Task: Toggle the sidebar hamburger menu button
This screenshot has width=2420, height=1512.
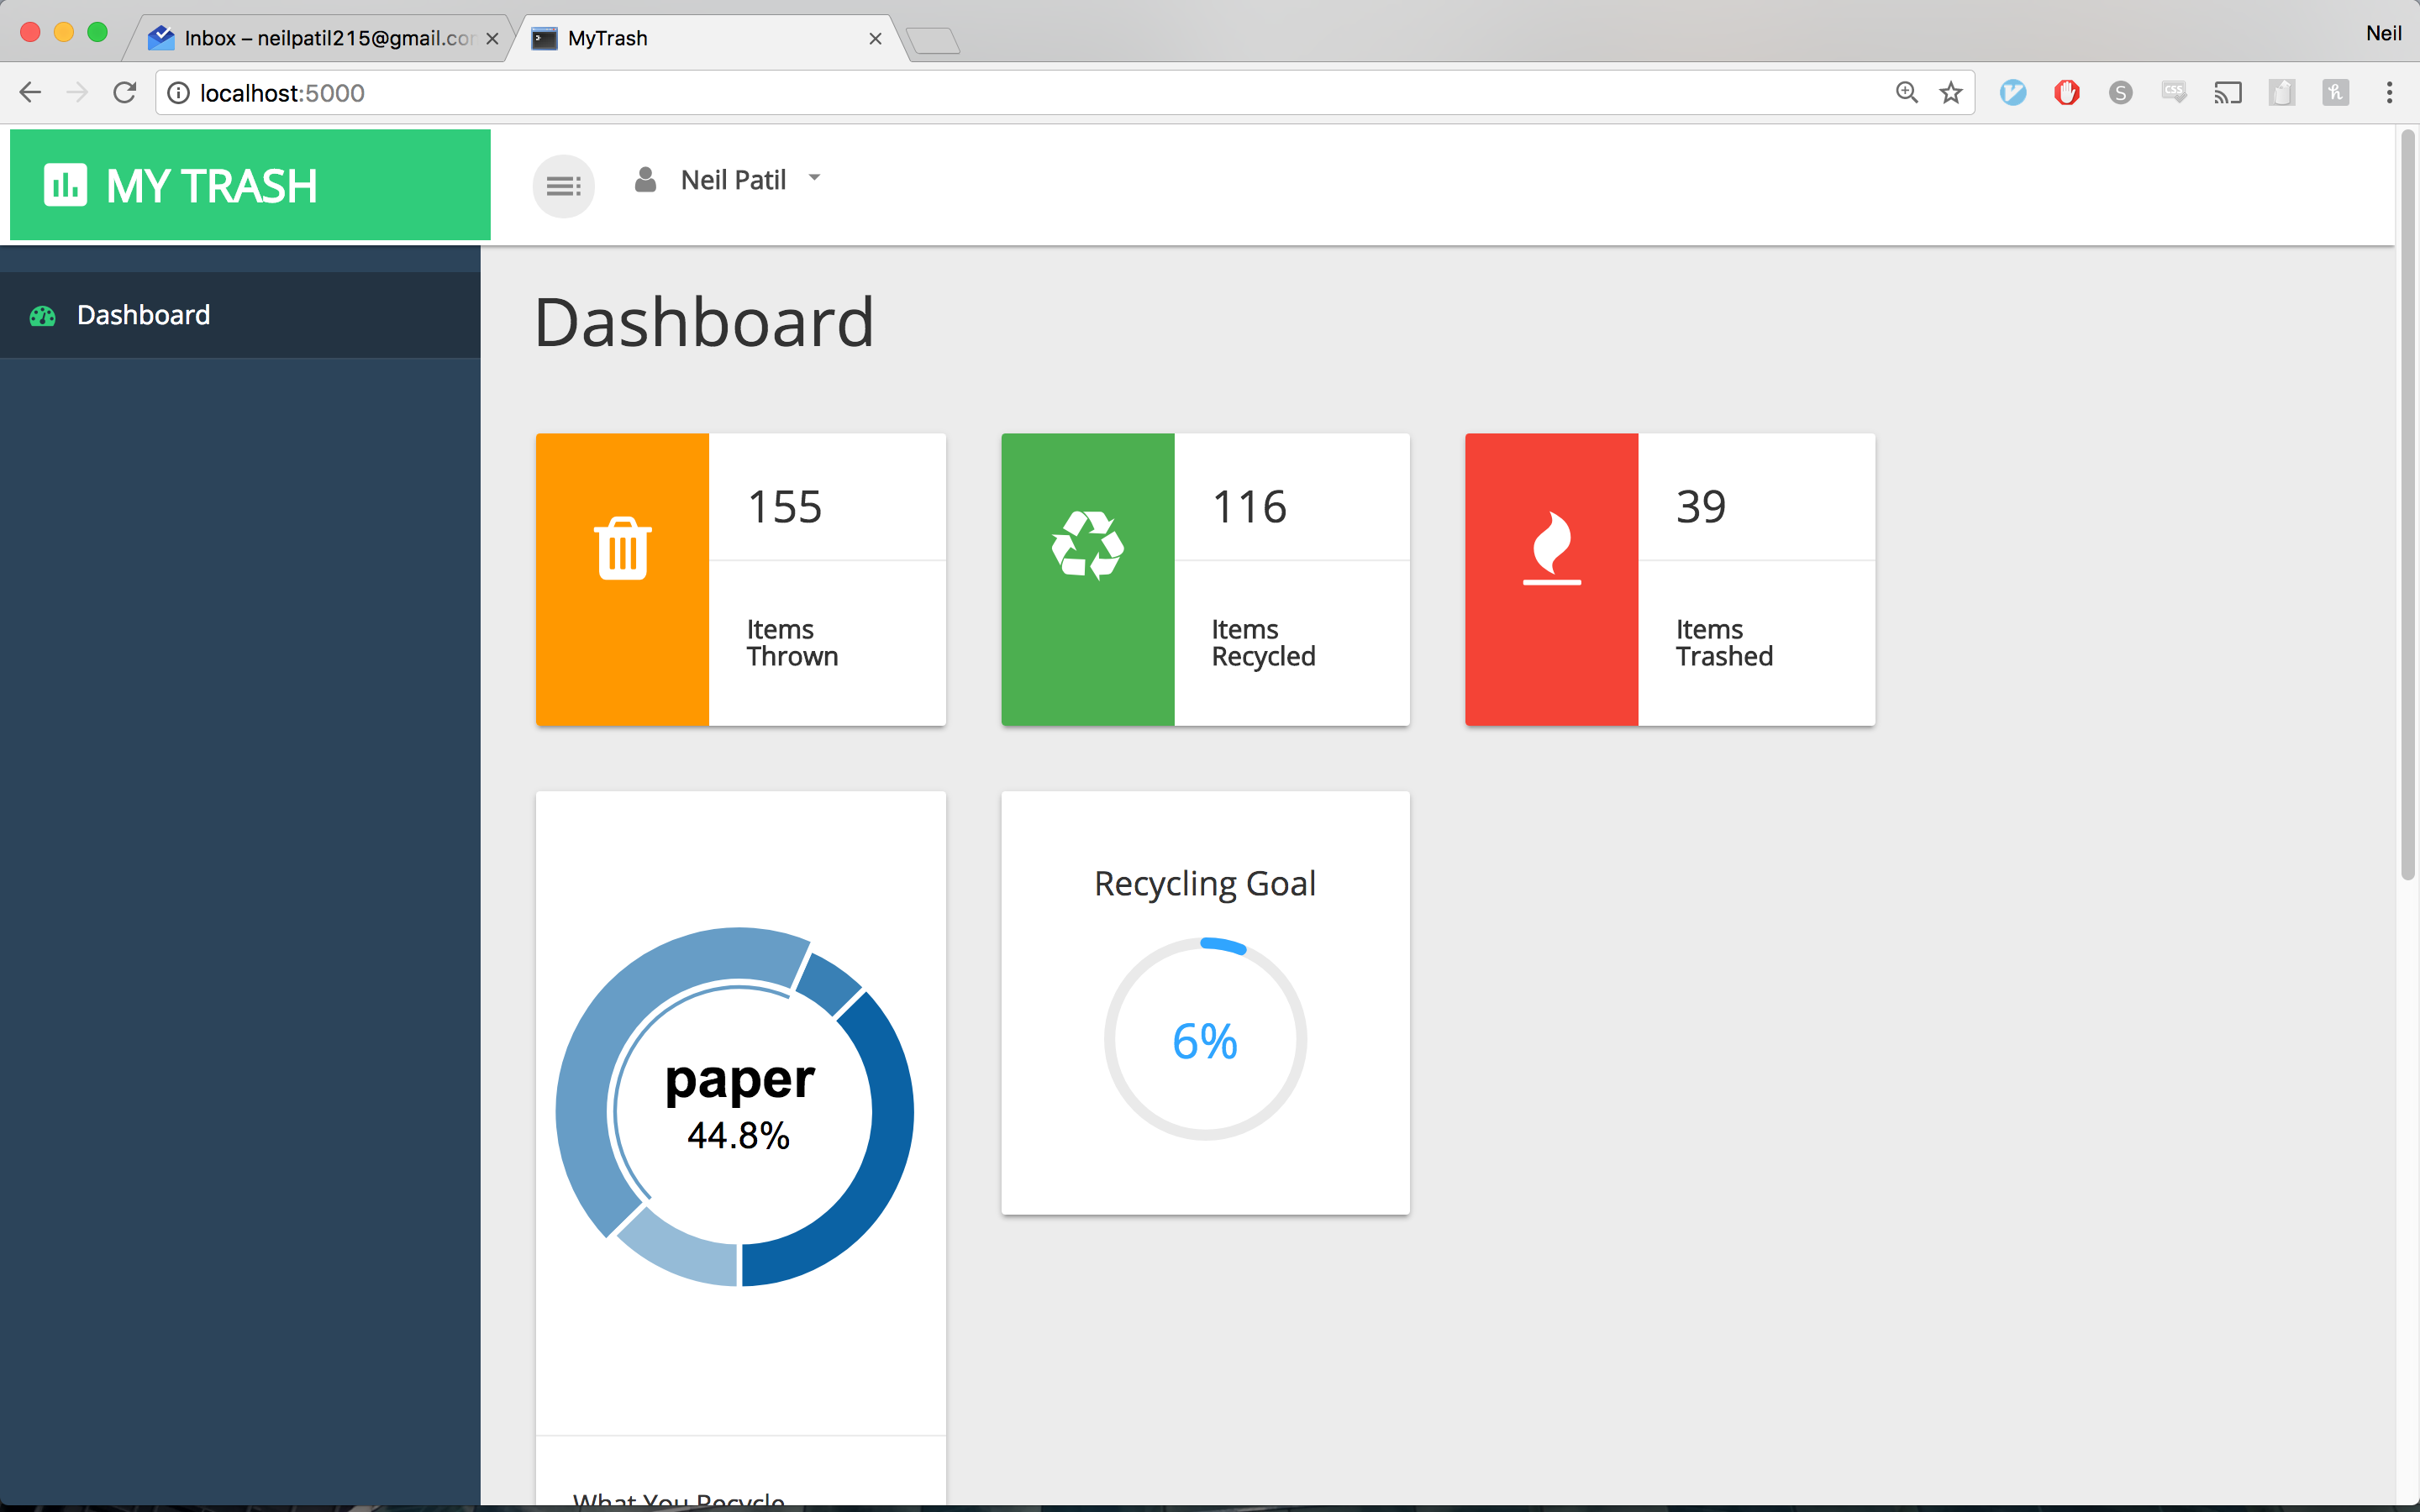Action: point(563,186)
